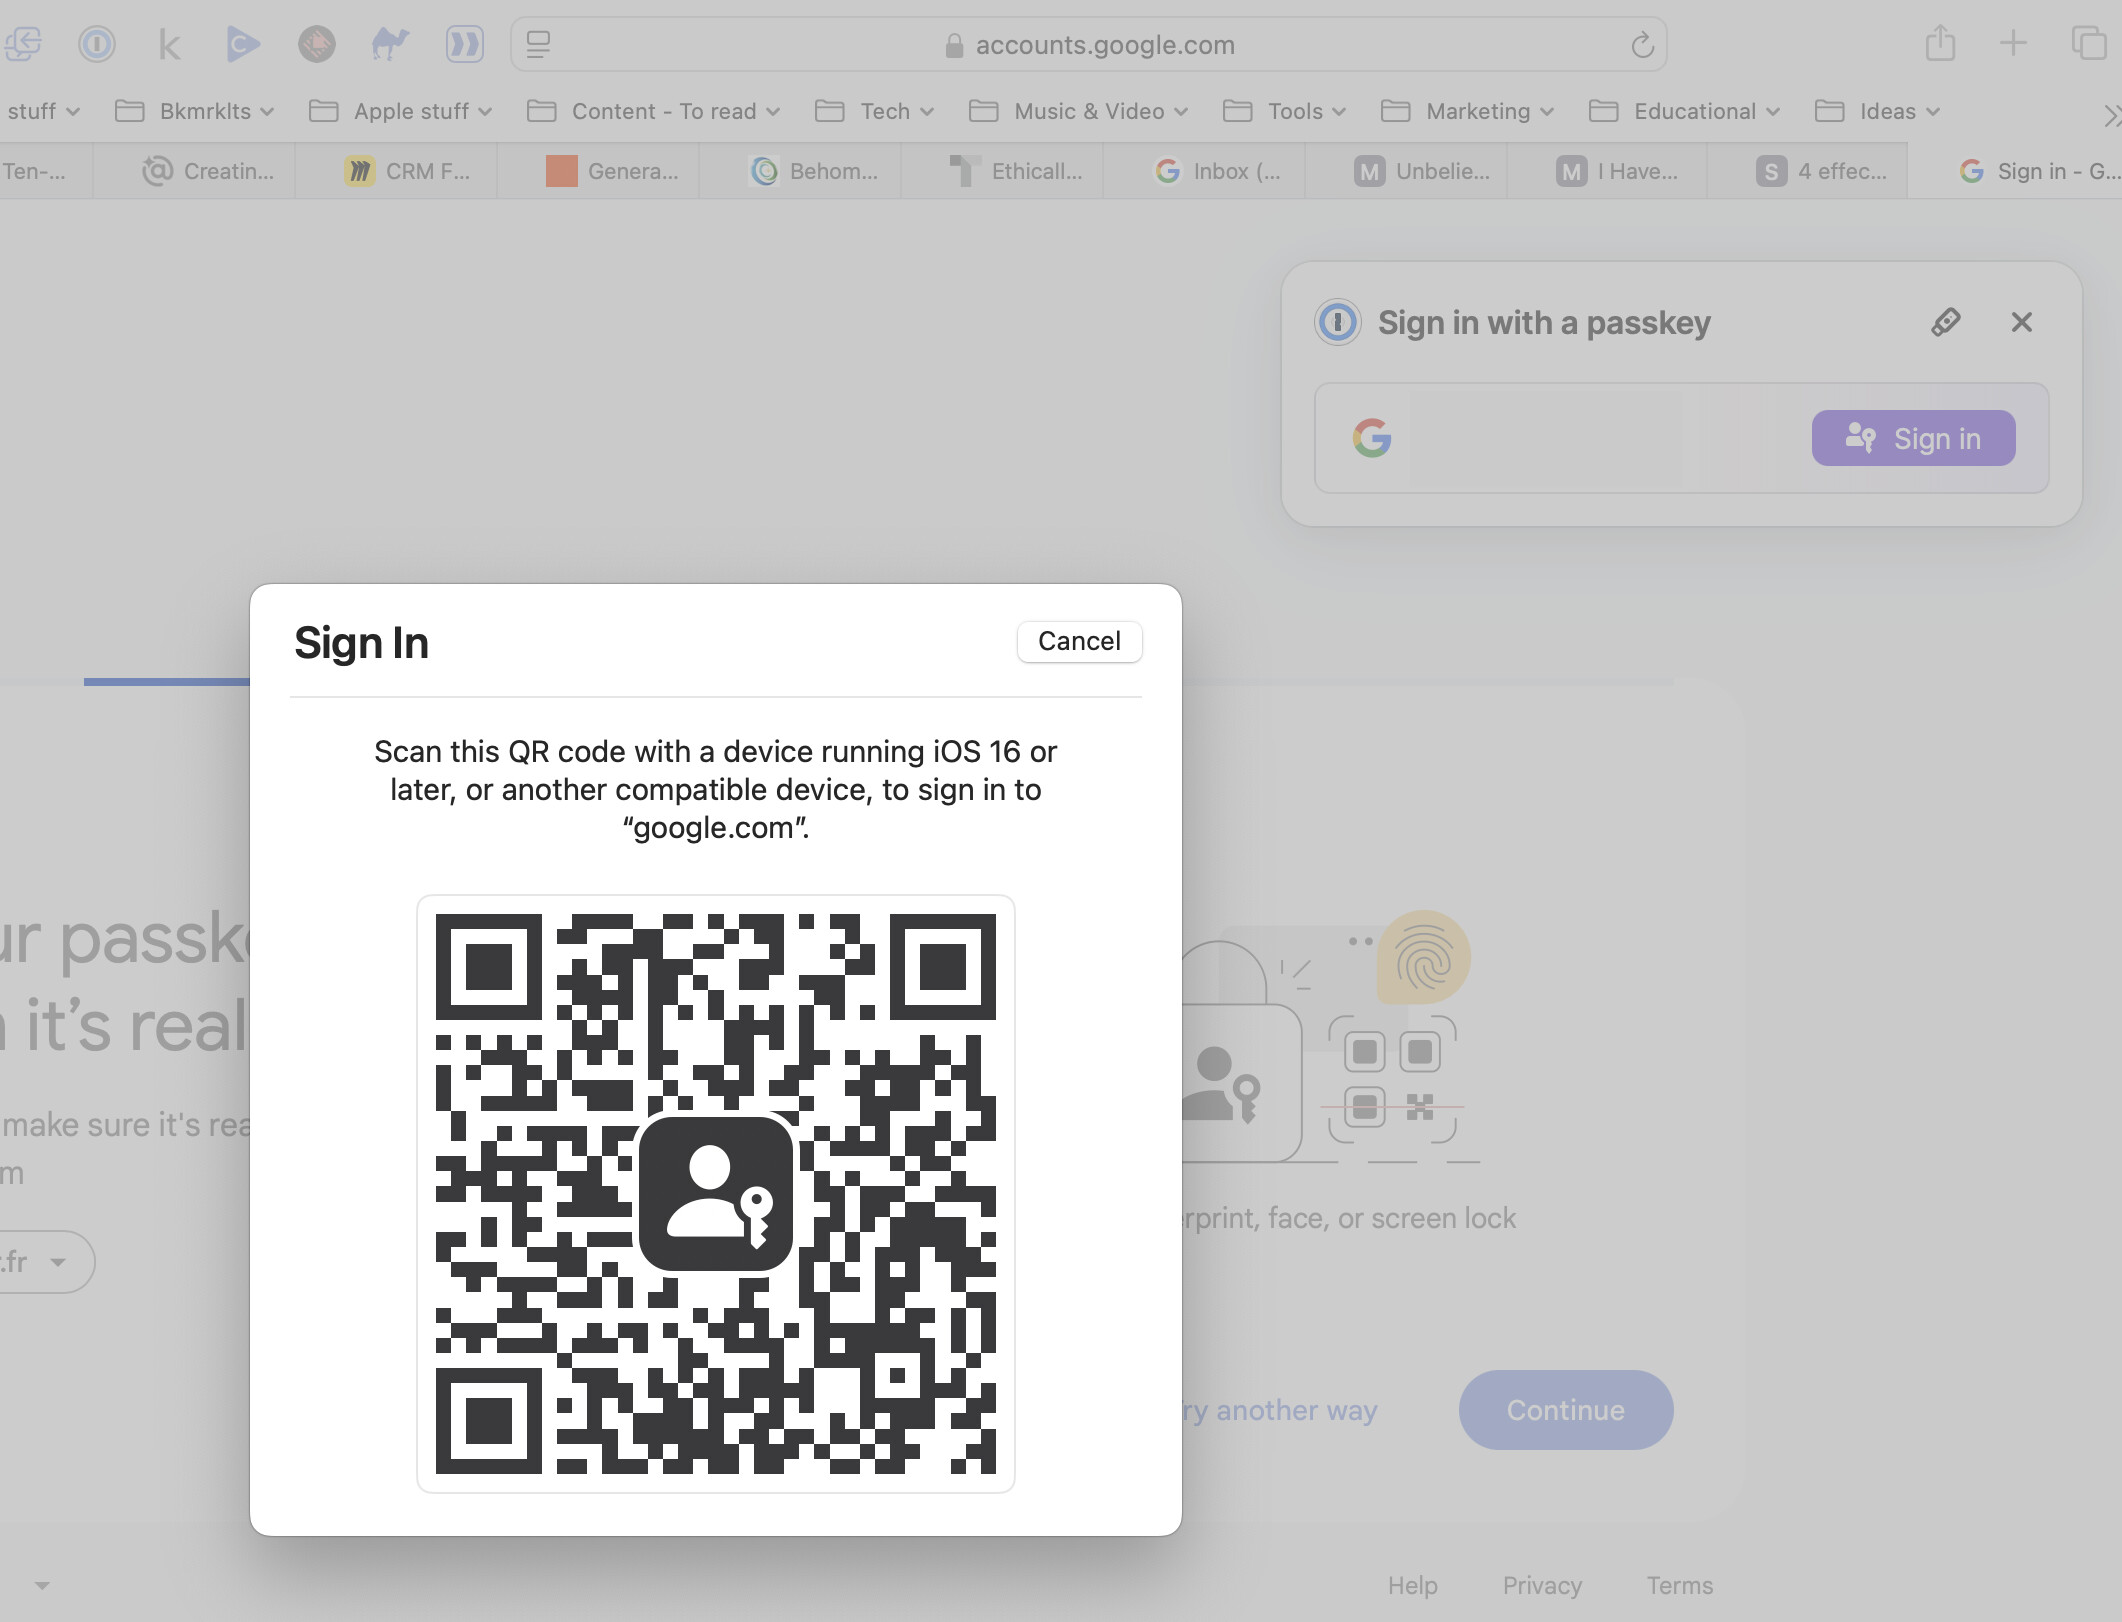Expand the Apple stuff bookmarks folder

pos(400,111)
